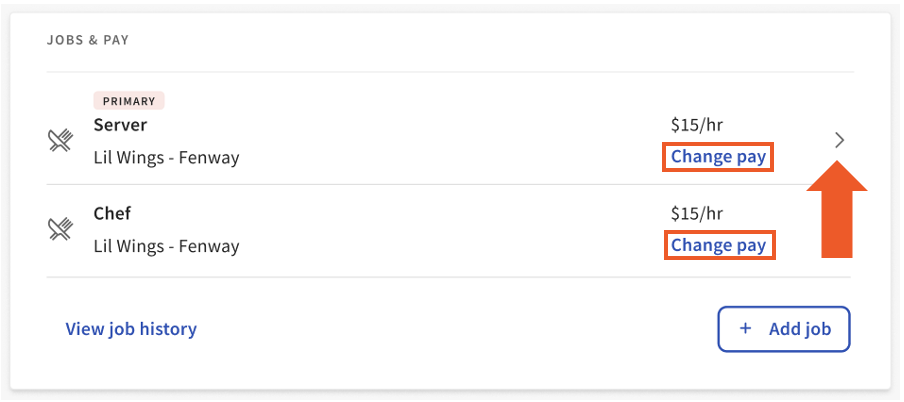Select the Server job title
The height and width of the screenshot is (402, 904).
(x=120, y=125)
